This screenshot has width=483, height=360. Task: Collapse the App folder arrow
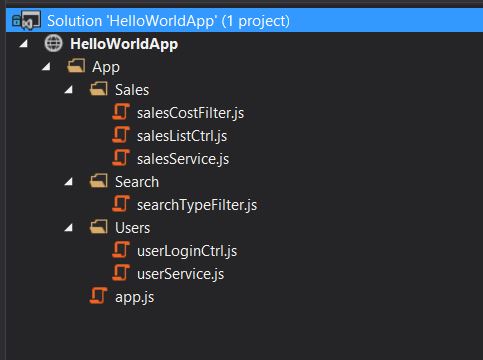point(46,67)
